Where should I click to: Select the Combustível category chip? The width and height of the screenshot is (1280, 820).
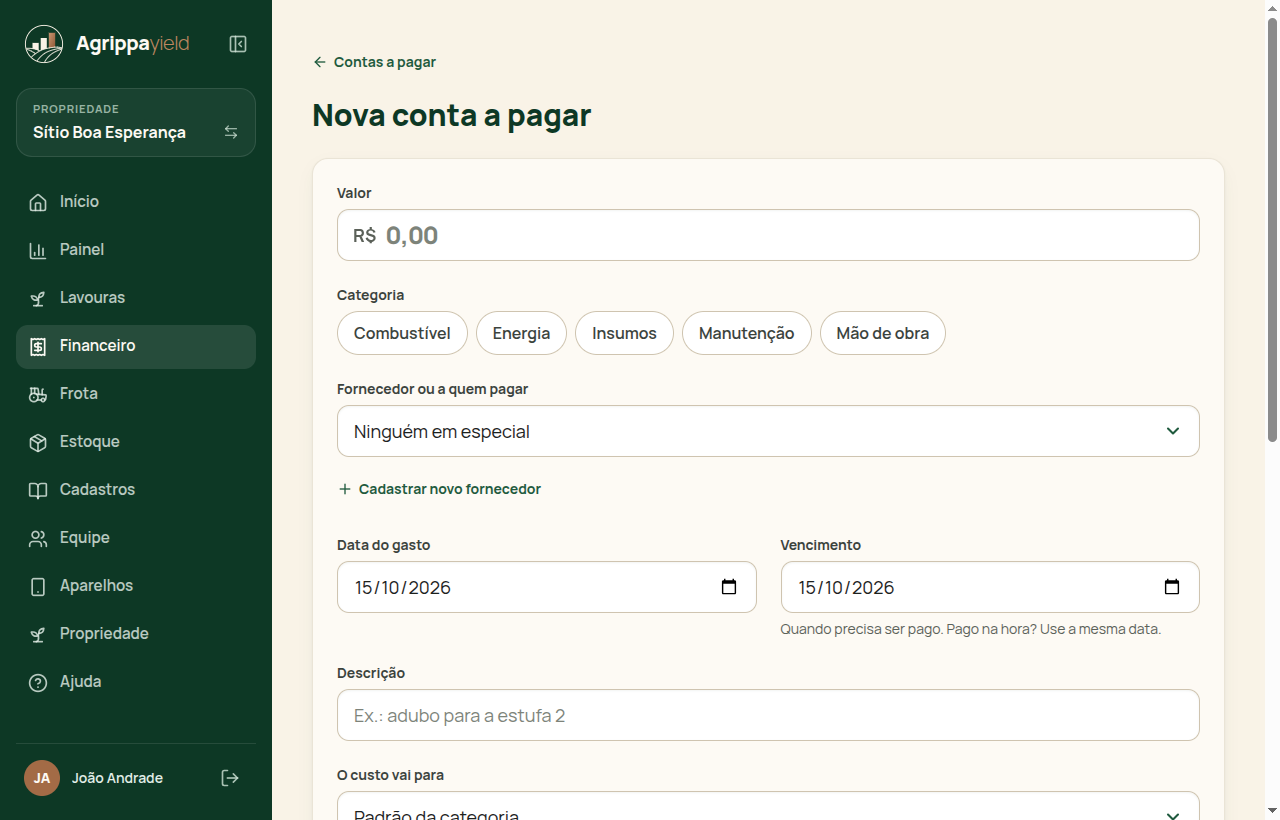click(402, 333)
